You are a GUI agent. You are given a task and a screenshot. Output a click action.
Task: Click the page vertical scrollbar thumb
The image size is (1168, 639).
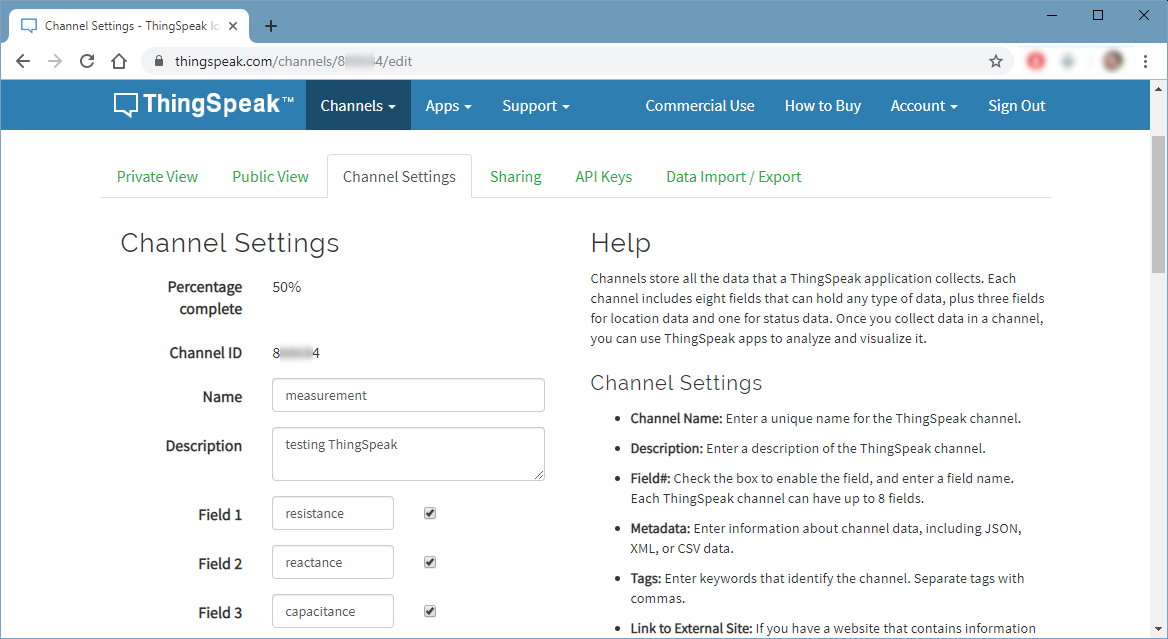coord(1158,204)
